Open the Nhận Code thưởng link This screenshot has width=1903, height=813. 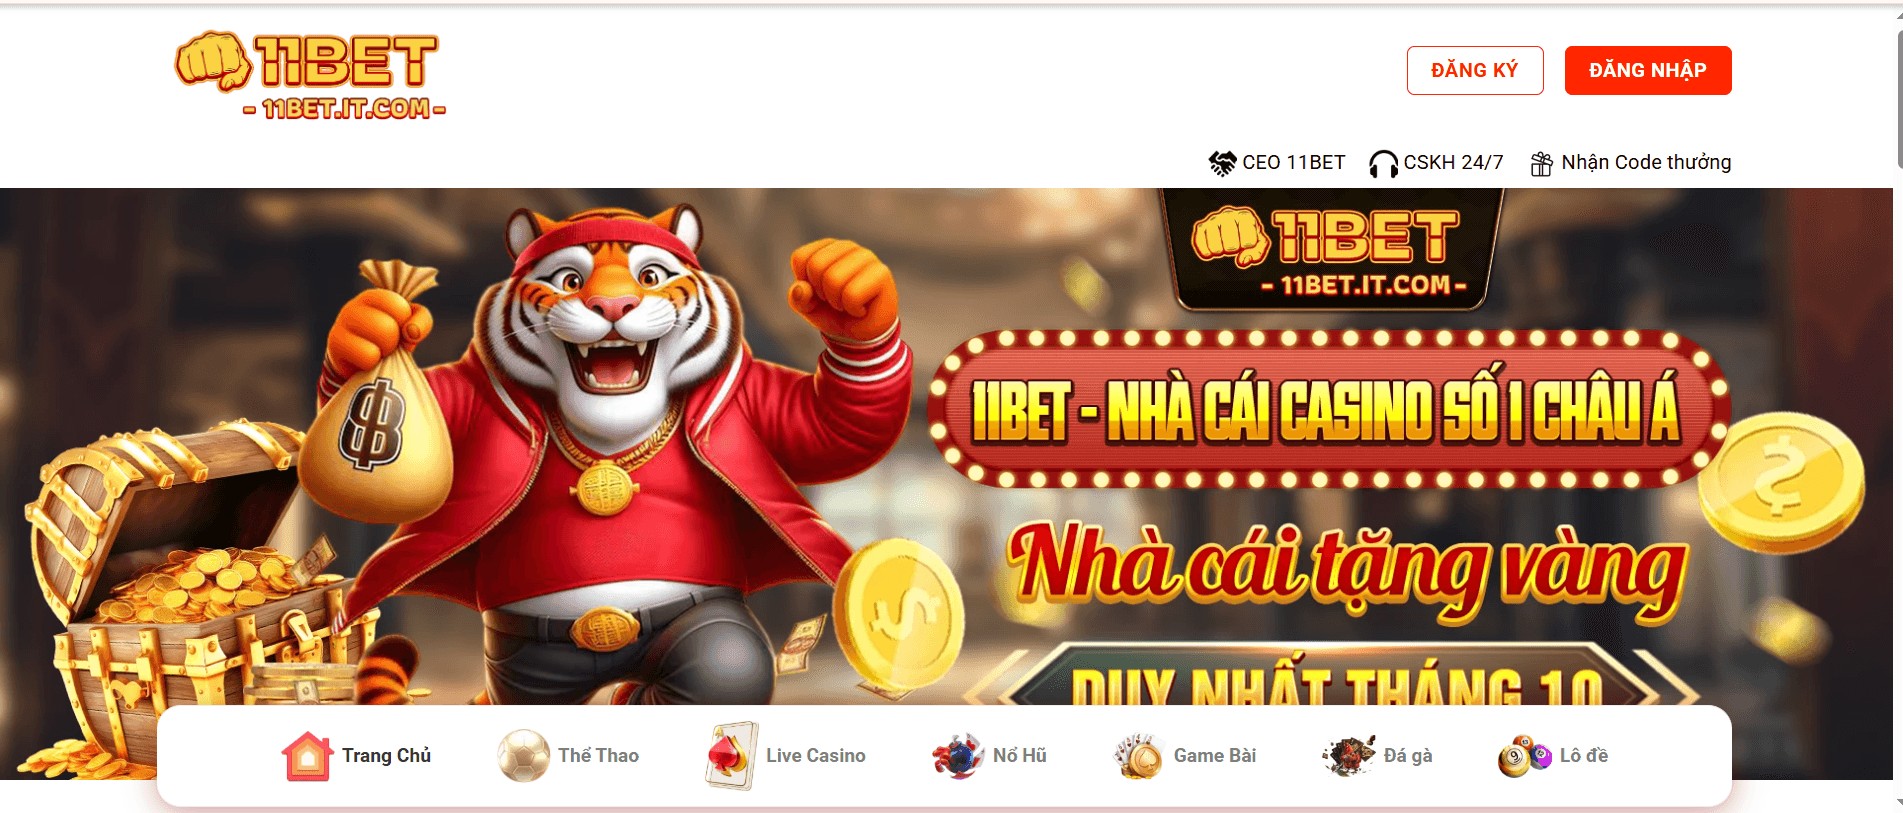pos(1646,162)
